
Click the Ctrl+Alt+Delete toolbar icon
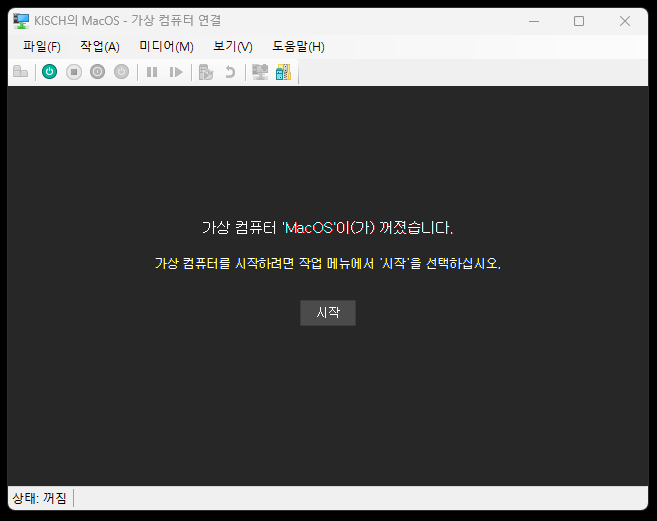[20, 72]
